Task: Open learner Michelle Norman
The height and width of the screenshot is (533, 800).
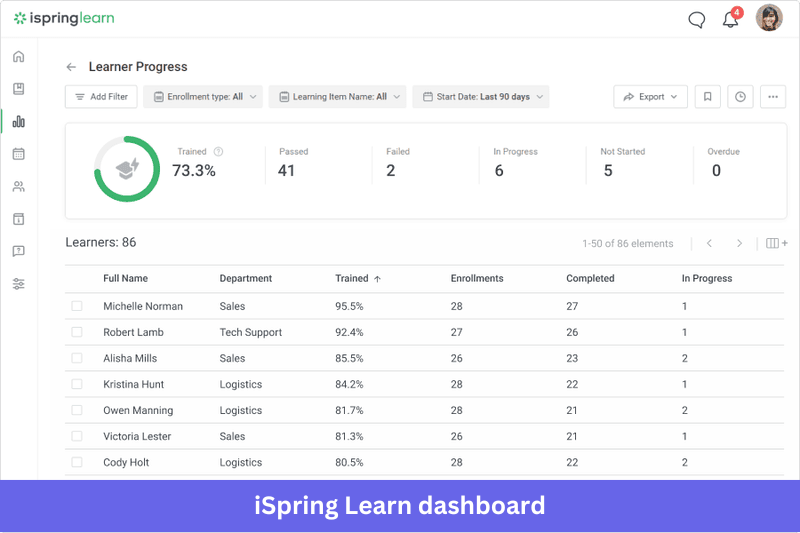Action: 143,306
